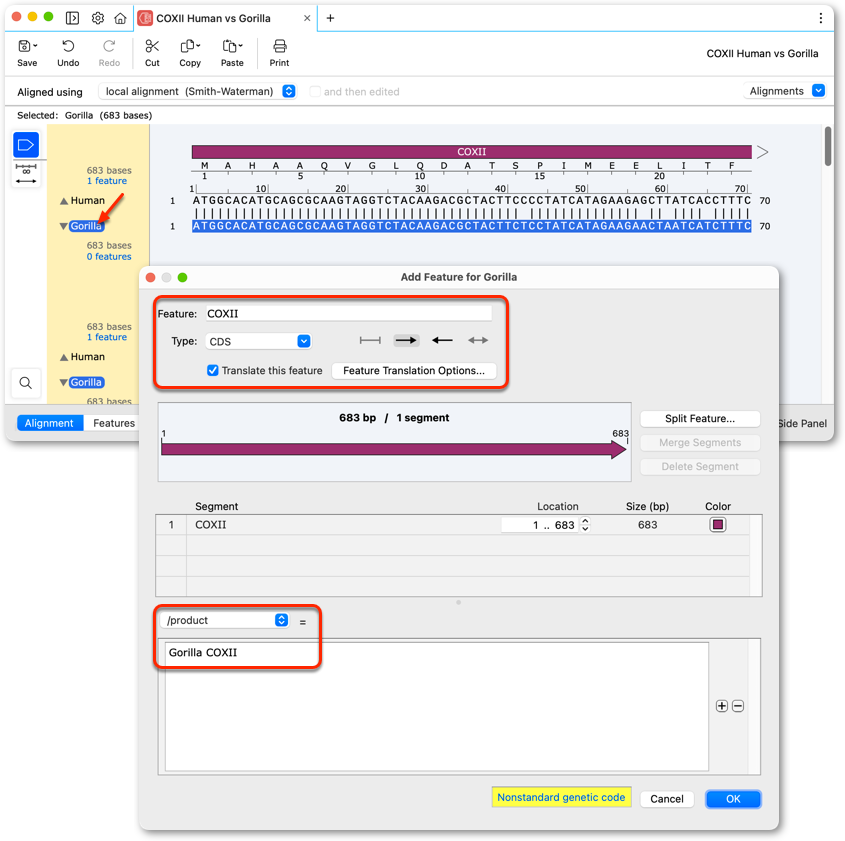This screenshot has width=845, height=841.
Task: Open settings gear icon in title bar
Action: 98,18
